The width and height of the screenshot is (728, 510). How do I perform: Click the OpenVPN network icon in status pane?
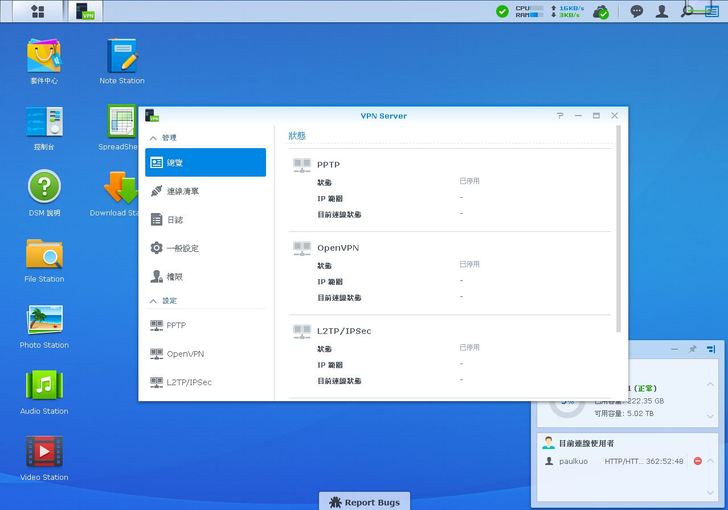[302, 248]
